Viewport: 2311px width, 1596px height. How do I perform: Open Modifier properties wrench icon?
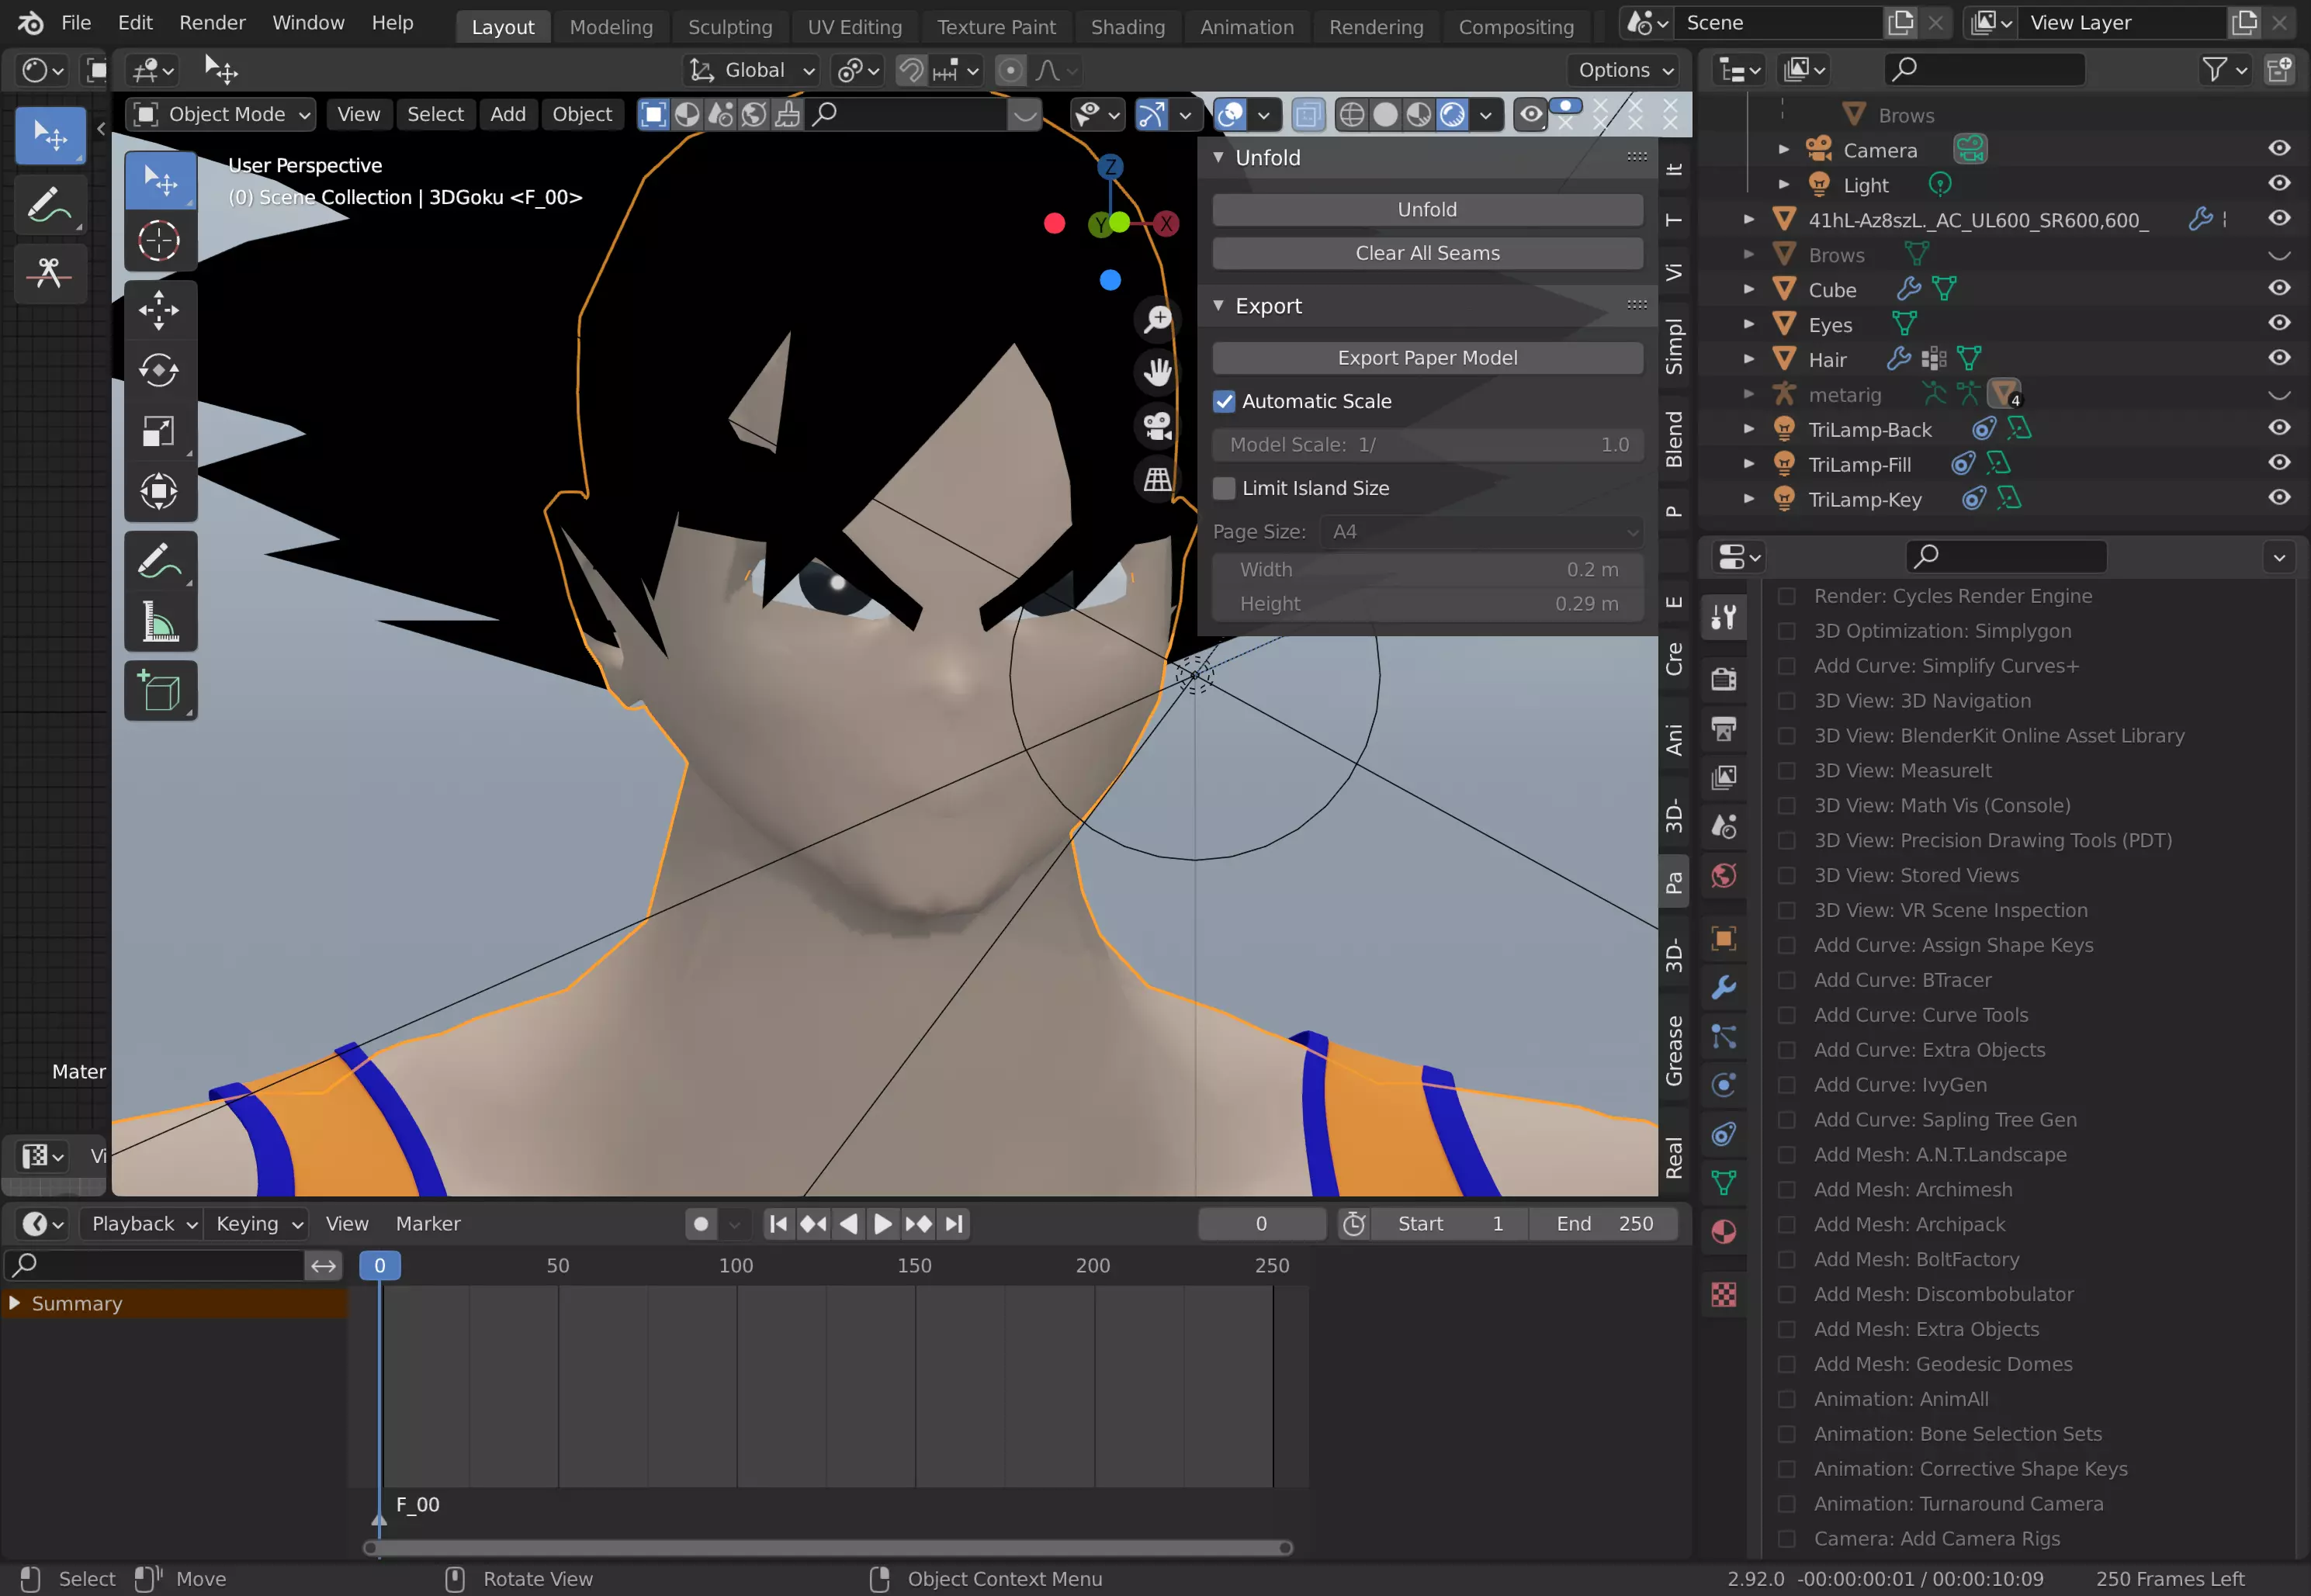click(1723, 988)
